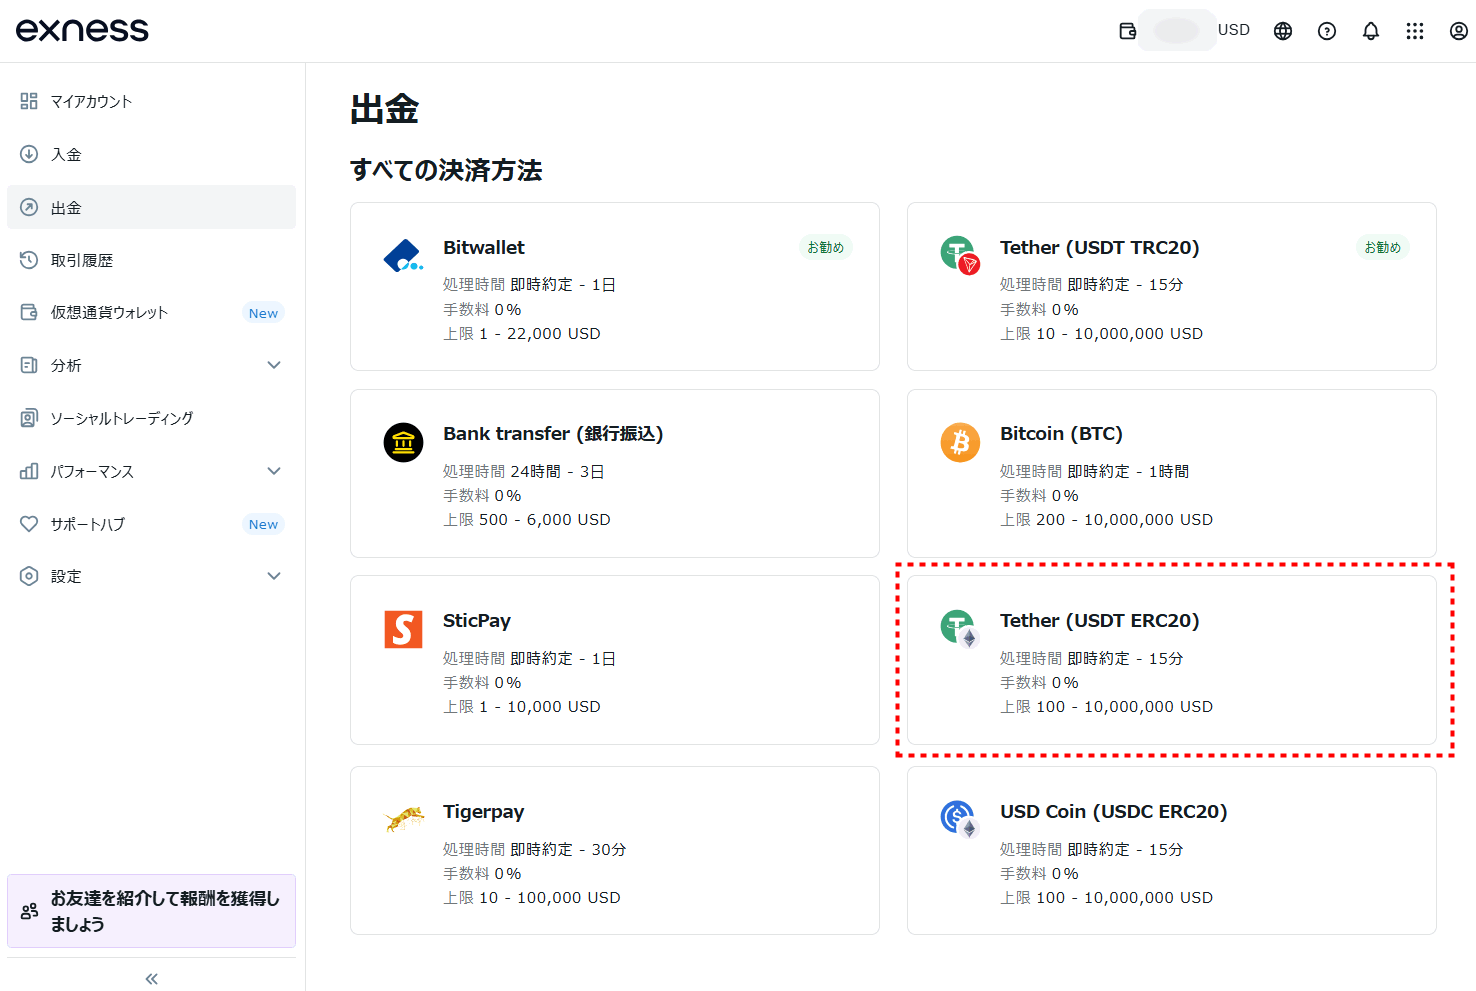
Task: Click the 処理時間 24時間 - 3日 text
Action: coord(524,472)
